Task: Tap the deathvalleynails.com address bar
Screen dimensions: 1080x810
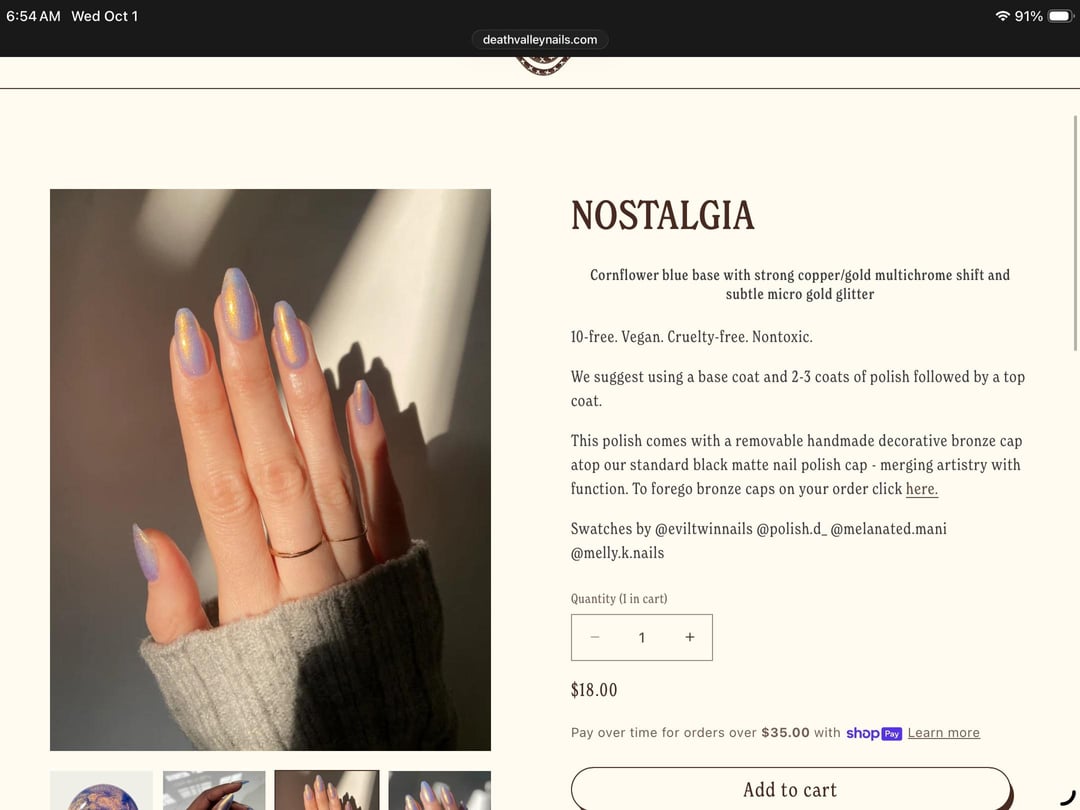Action: tap(540, 39)
